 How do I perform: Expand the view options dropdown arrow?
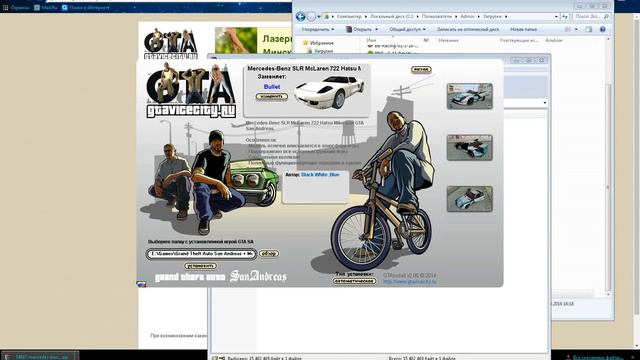click(576, 29)
